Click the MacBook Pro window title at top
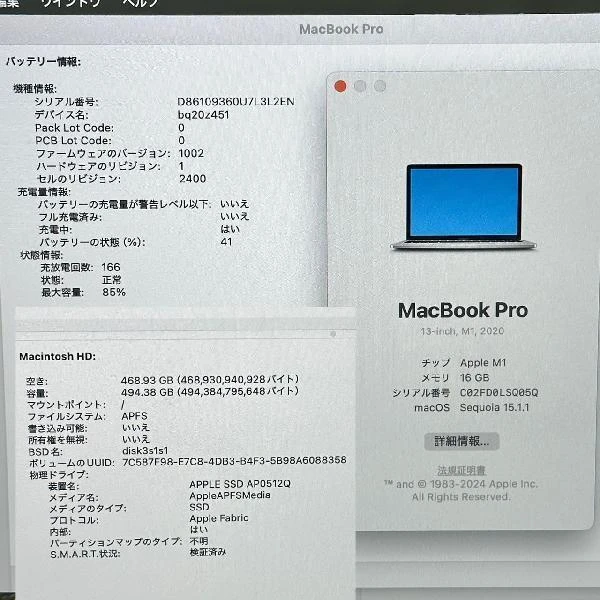 click(x=341, y=29)
